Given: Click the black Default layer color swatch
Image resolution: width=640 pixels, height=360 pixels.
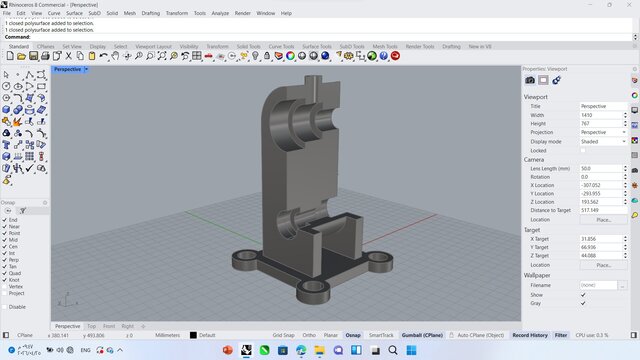Looking at the screenshot, I should (x=193, y=335).
